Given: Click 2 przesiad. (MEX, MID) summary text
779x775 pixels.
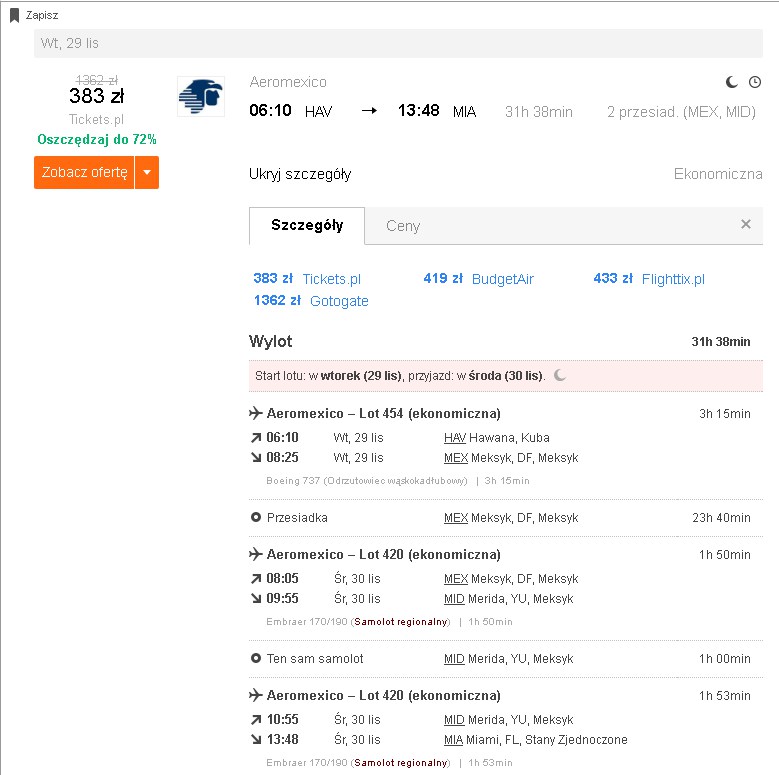Looking at the screenshot, I should pyautogui.click(x=681, y=112).
